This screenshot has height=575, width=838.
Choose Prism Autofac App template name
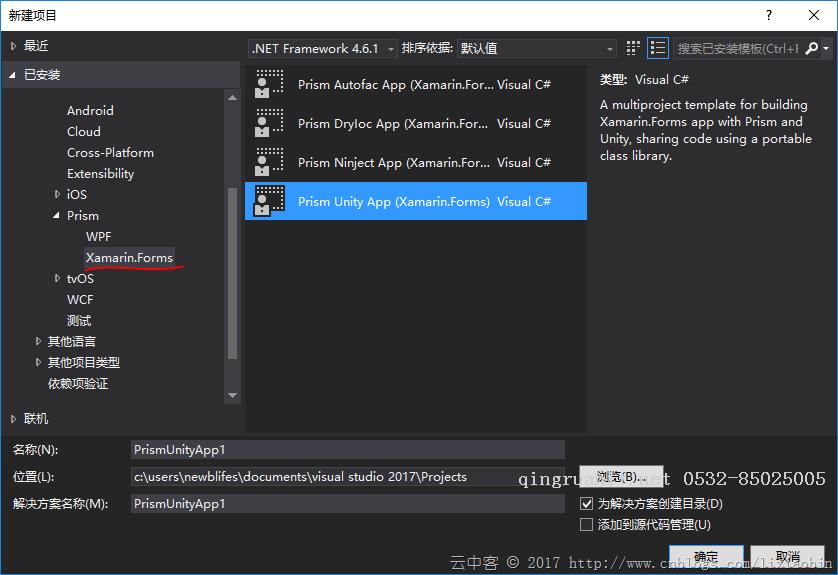coord(395,84)
